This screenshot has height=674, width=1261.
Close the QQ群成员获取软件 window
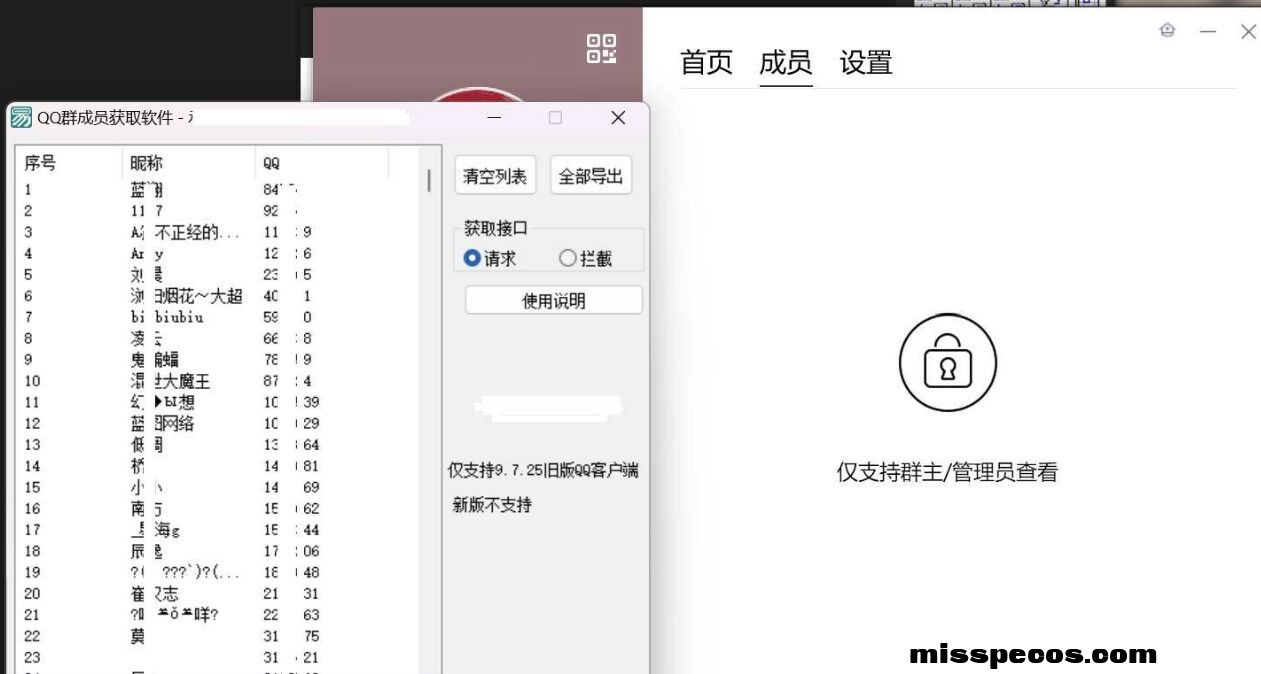tap(618, 118)
